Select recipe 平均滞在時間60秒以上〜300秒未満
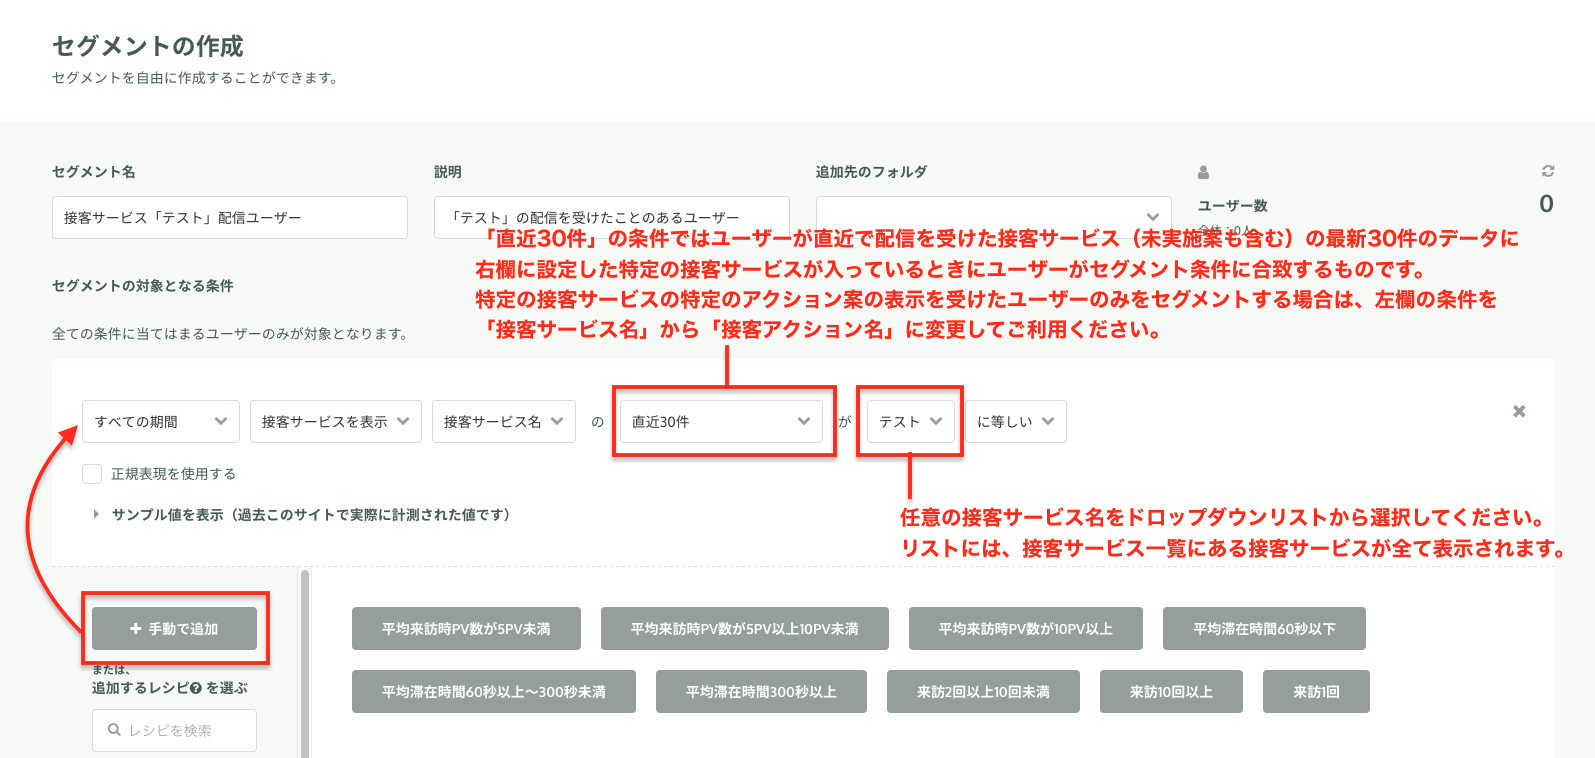The width and height of the screenshot is (1595, 758). pos(494,691)
